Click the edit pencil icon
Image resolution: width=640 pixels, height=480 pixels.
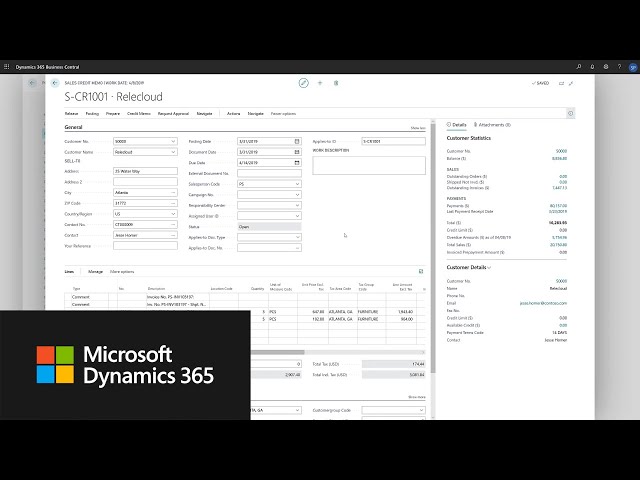pyautogui.click(x=303, y=83)
